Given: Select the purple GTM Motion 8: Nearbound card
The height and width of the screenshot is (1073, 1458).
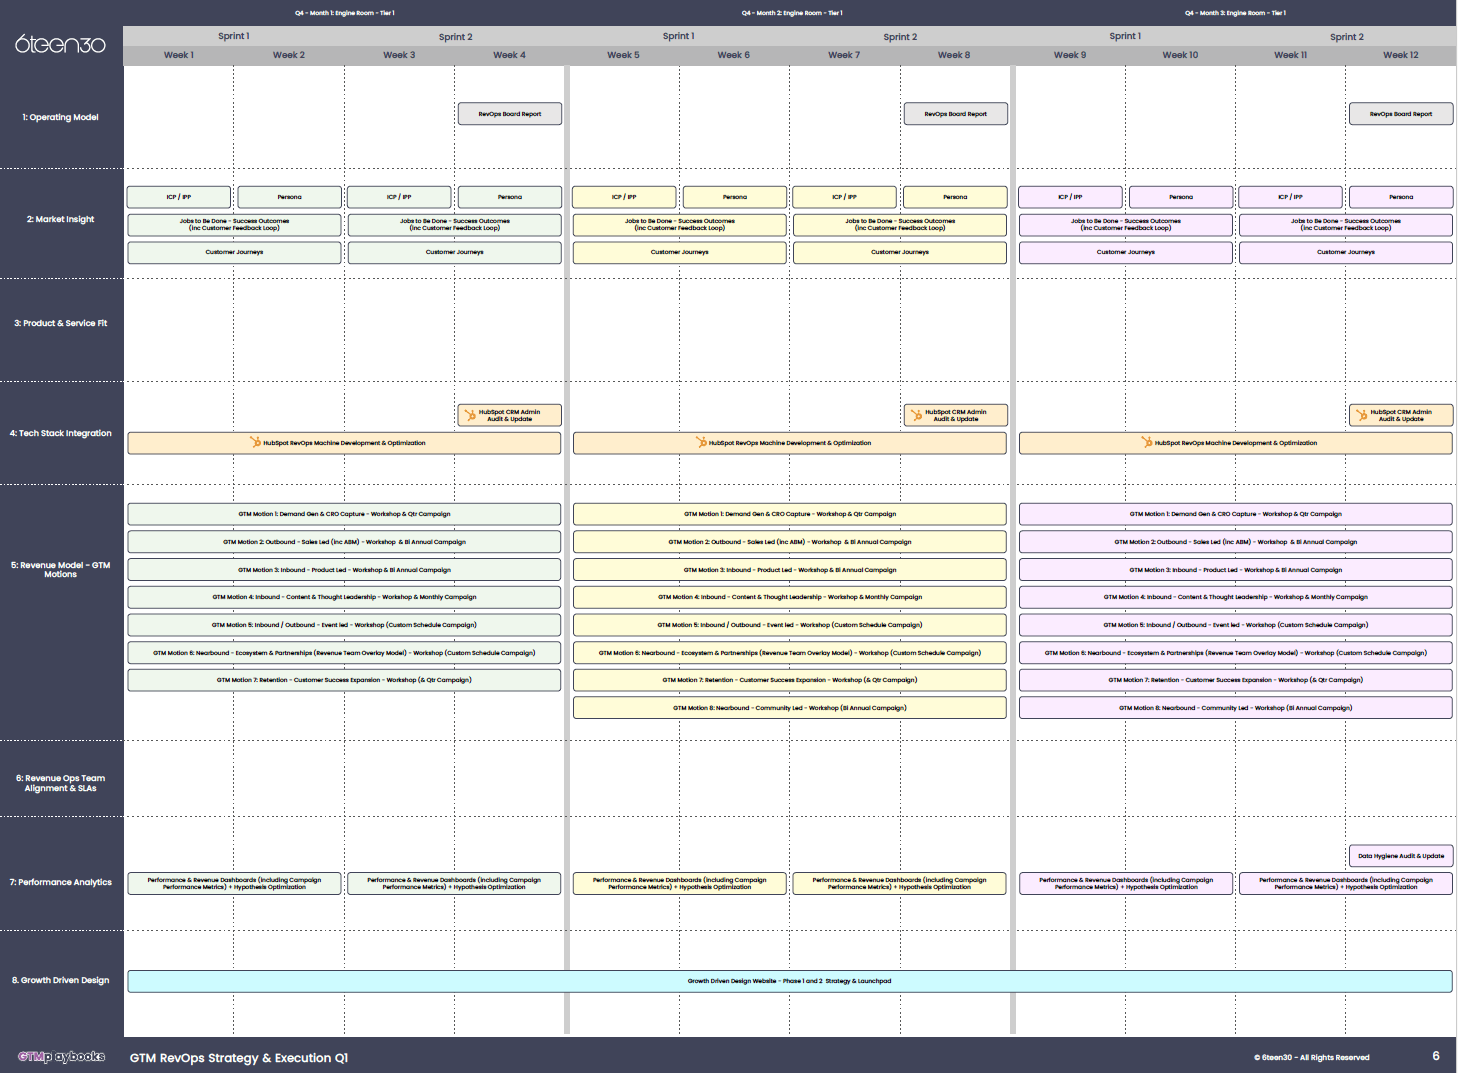Looking at the screenshot, I should (x=1236, y=708).
